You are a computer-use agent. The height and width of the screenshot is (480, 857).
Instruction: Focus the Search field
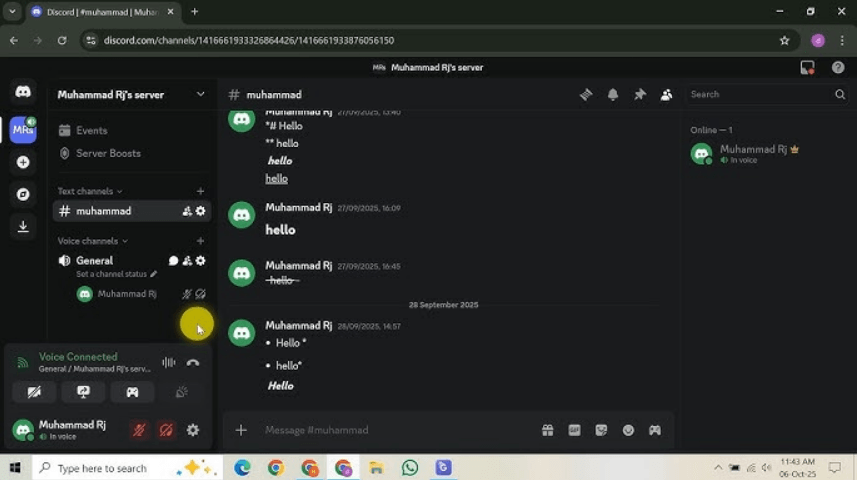tap(767, 95)
